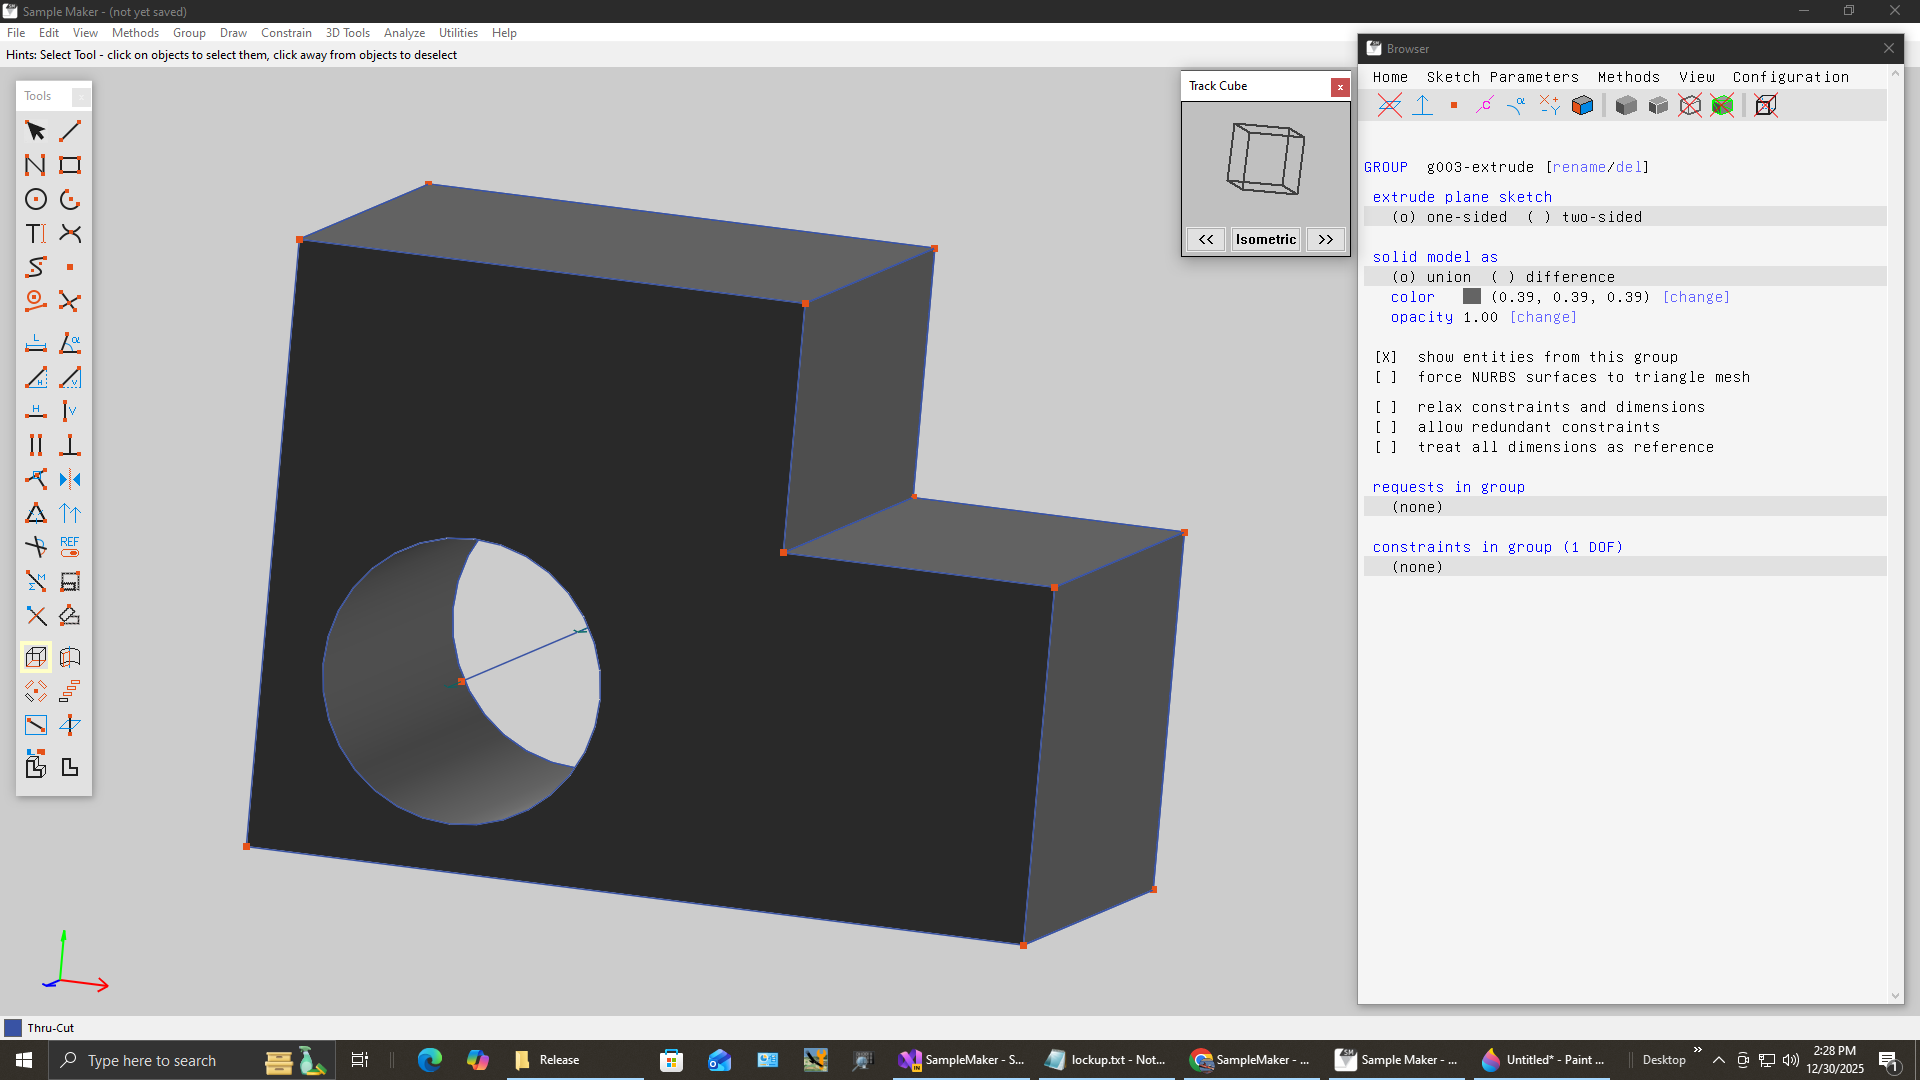
Task: Click the gray color swatch
Action: click(x=1471, y=297)
